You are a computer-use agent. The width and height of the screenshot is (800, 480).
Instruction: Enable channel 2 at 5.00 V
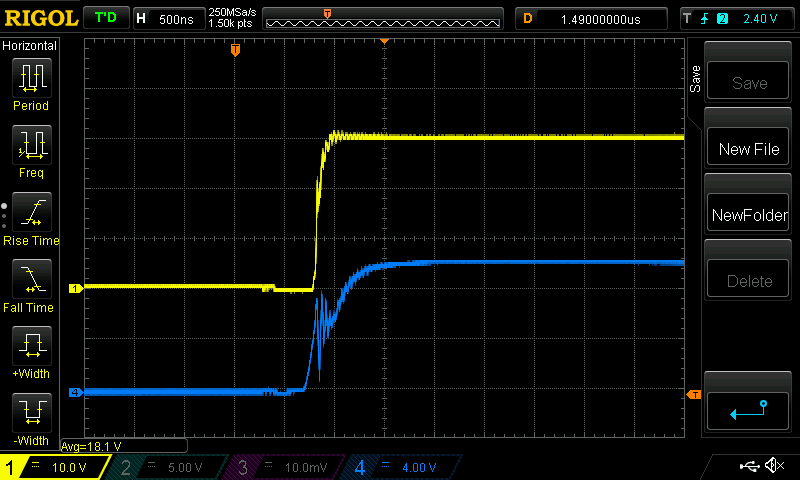click(170, 467)
